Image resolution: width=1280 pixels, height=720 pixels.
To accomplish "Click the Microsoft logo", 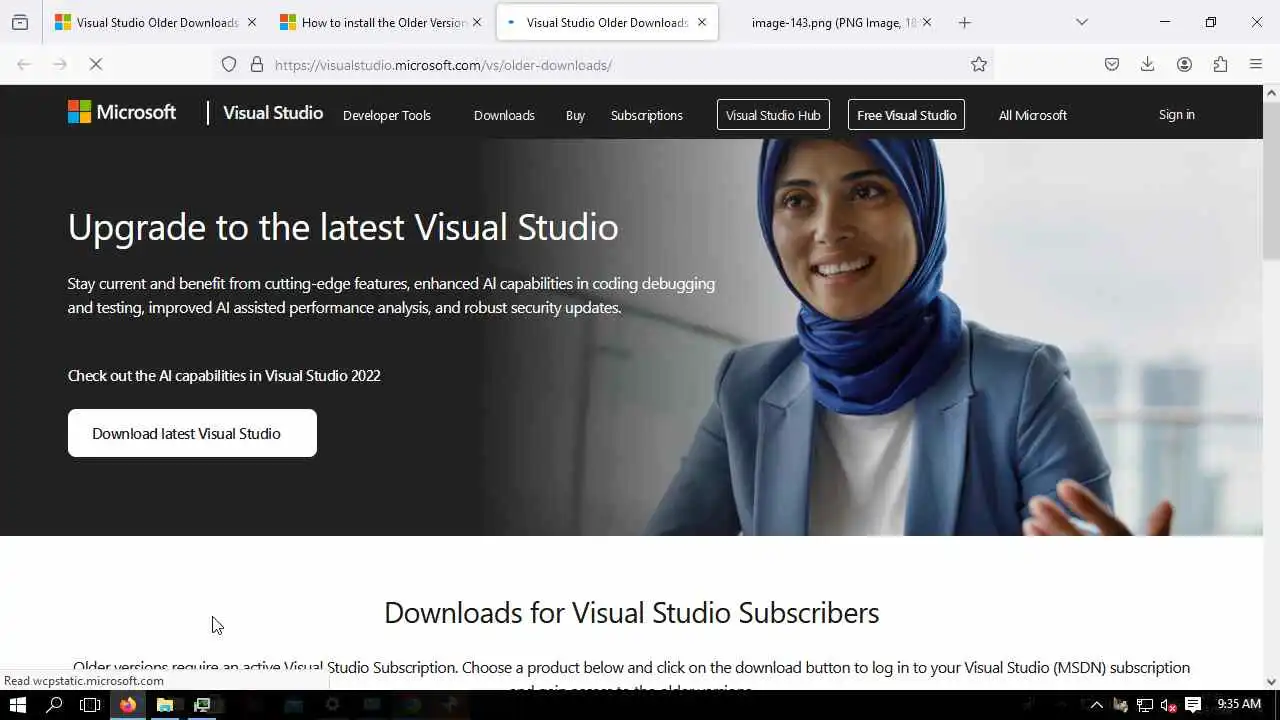I will (x=122, y=113).
